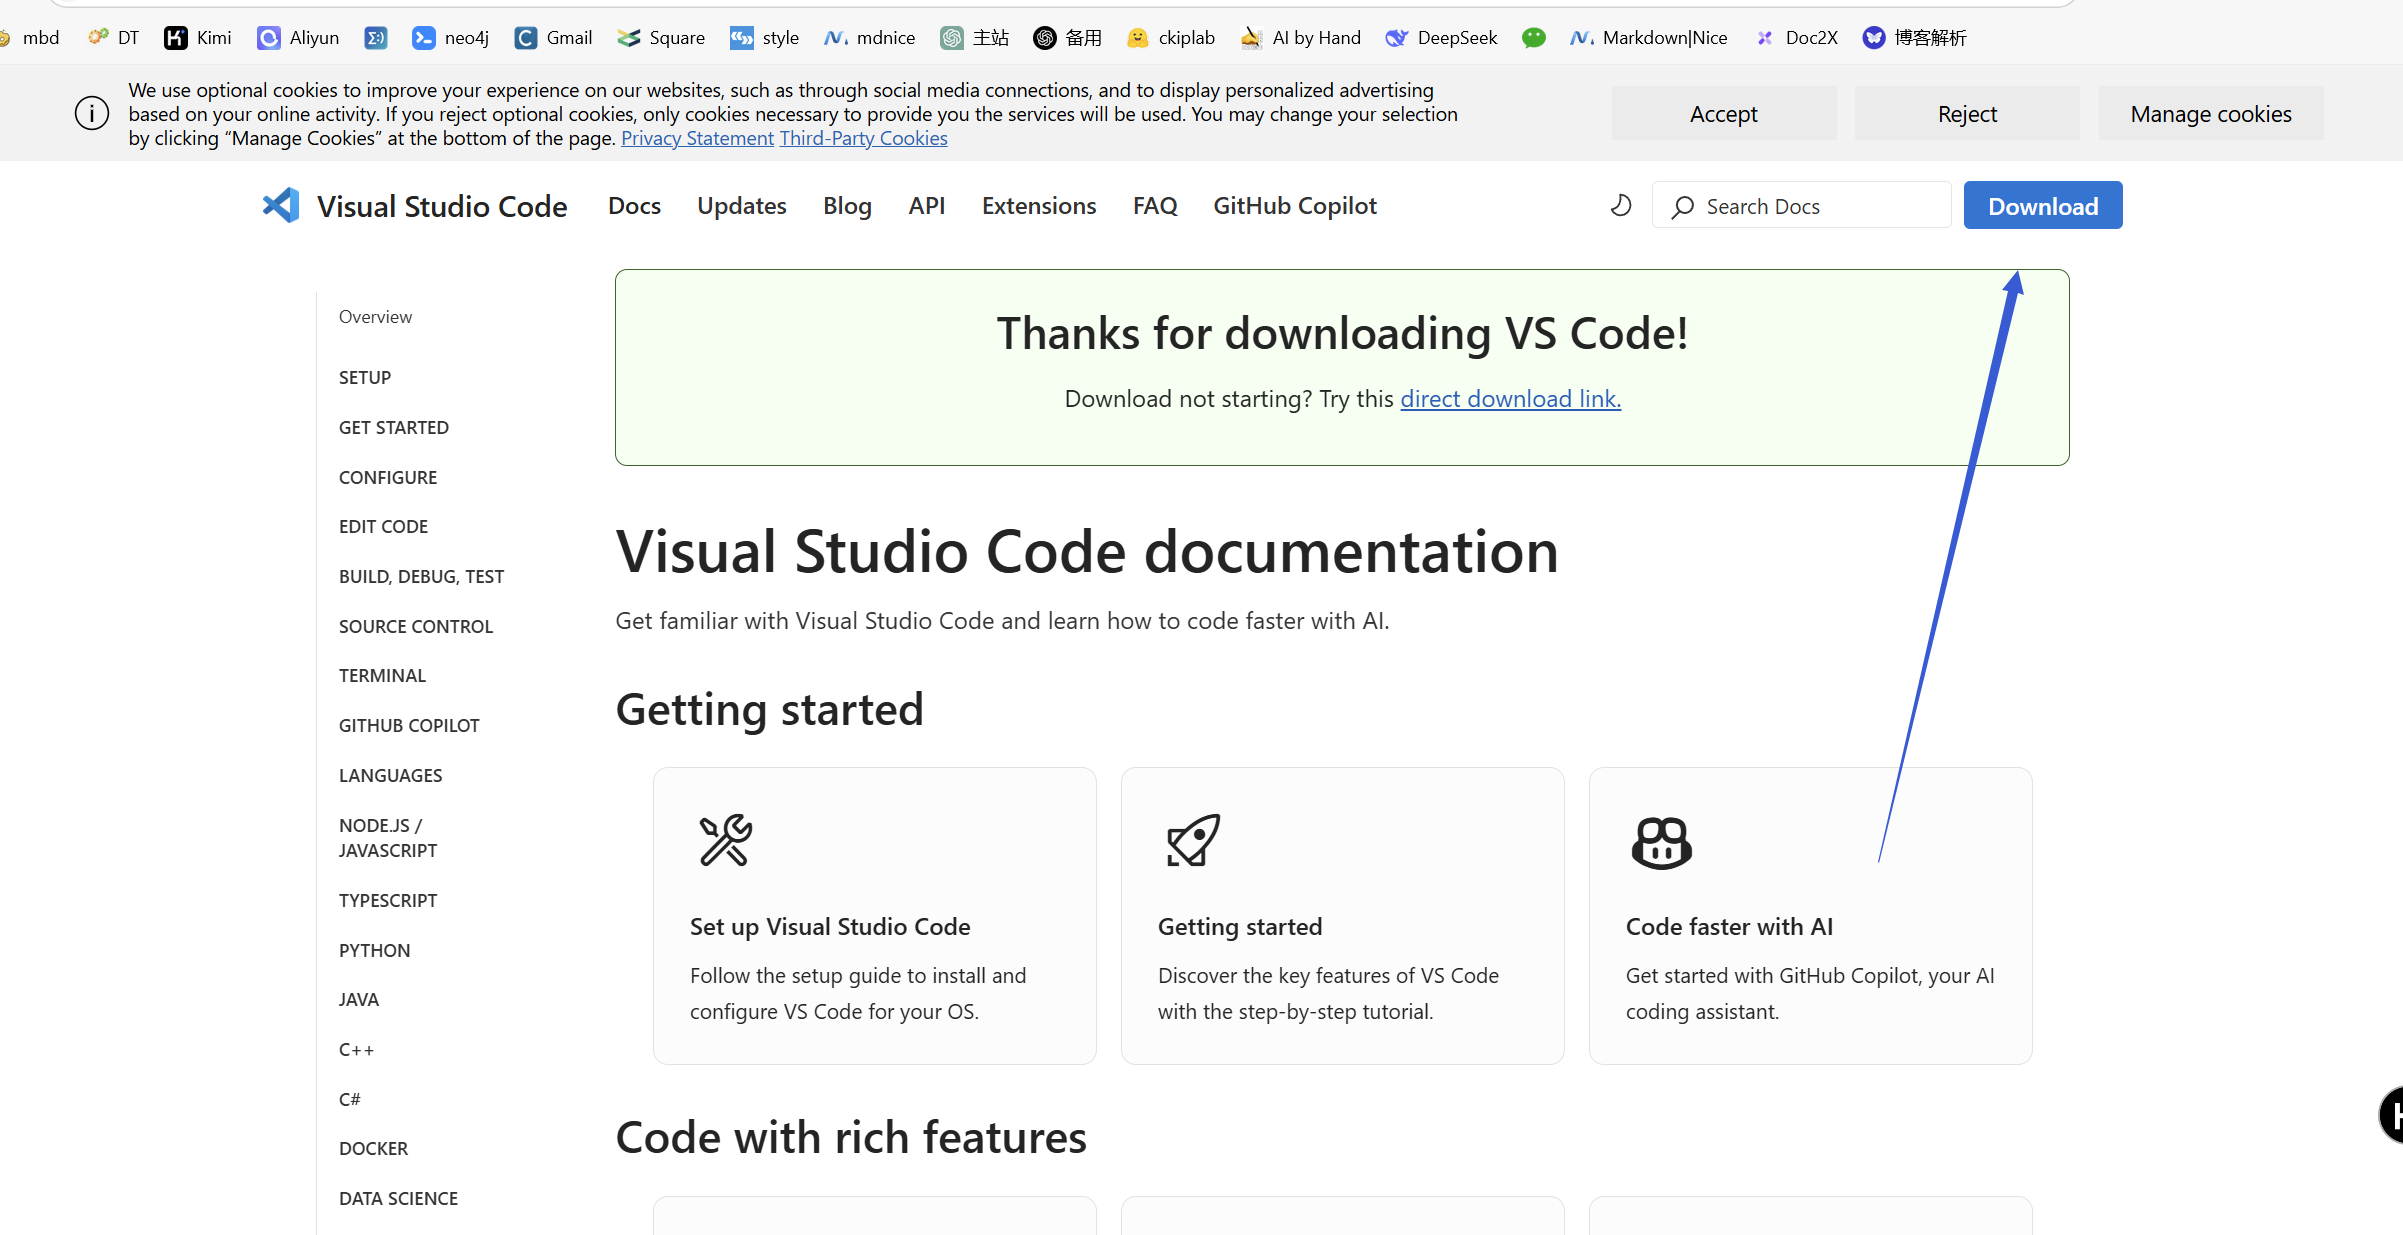Open the Gmail bookmark
This screenshot has height=1235, width=2403.
(x=553, y=38)
